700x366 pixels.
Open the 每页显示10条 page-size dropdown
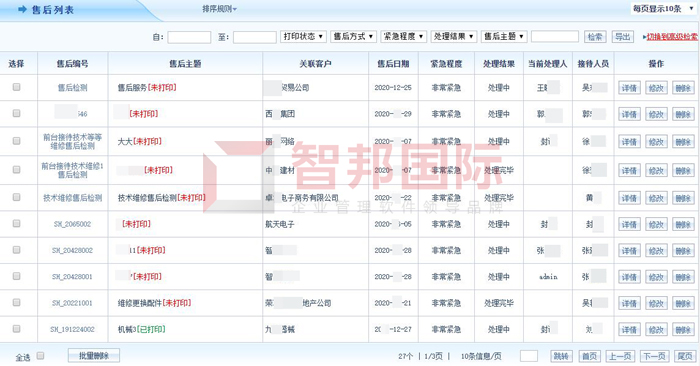click(x=663, y=8)
